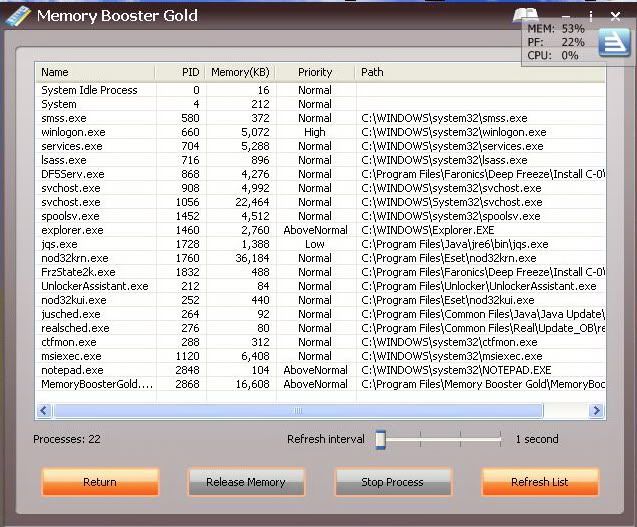Select the UnlockerAssistant.exe process name
The width and height of the screenshot is (637, 527).
point(95,286)
